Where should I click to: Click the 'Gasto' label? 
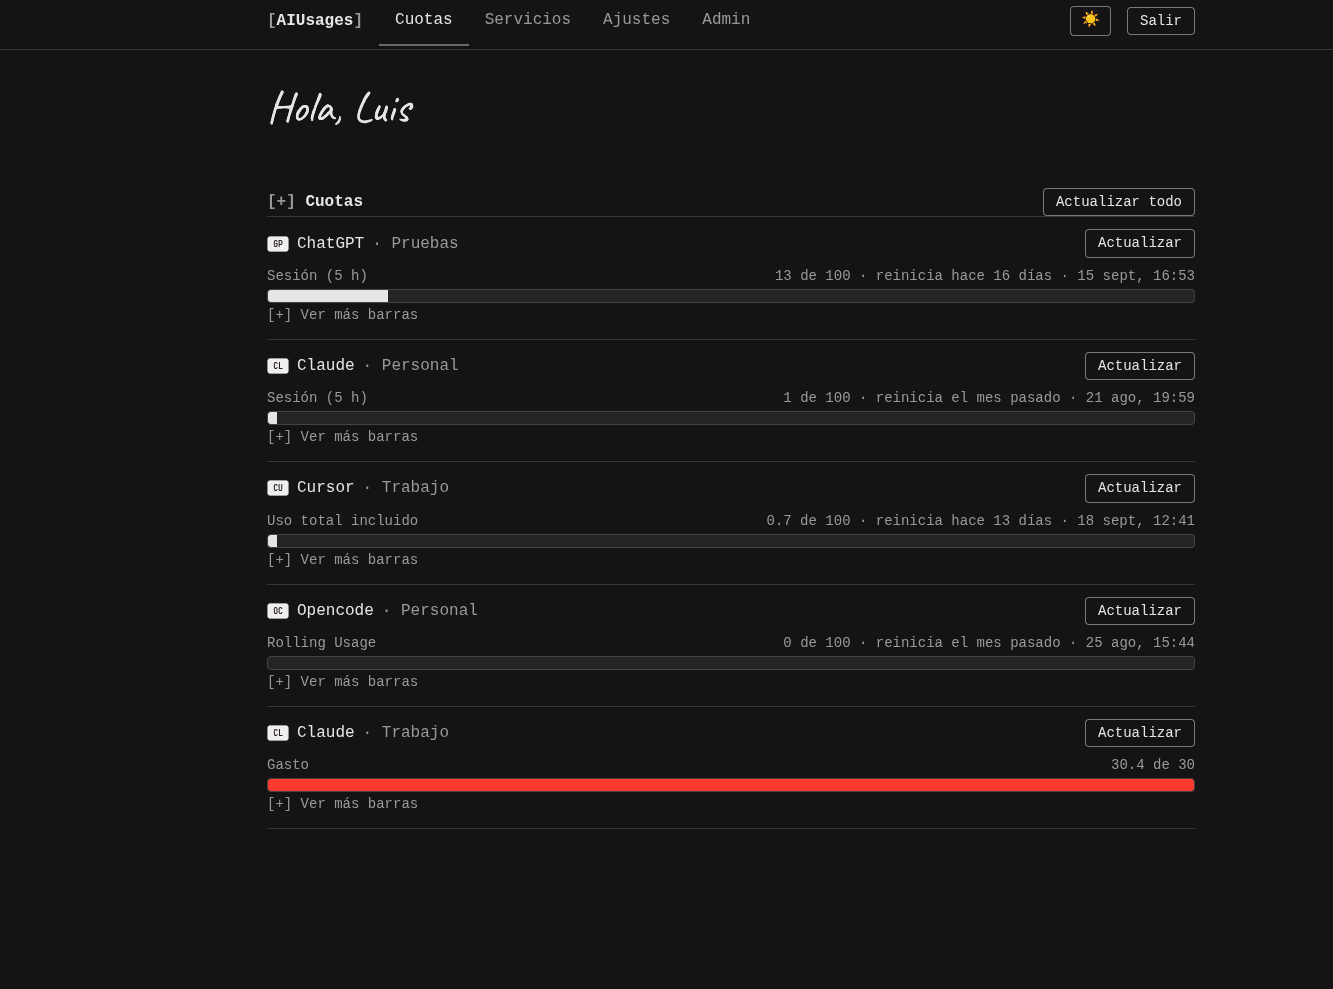(288, 765)
